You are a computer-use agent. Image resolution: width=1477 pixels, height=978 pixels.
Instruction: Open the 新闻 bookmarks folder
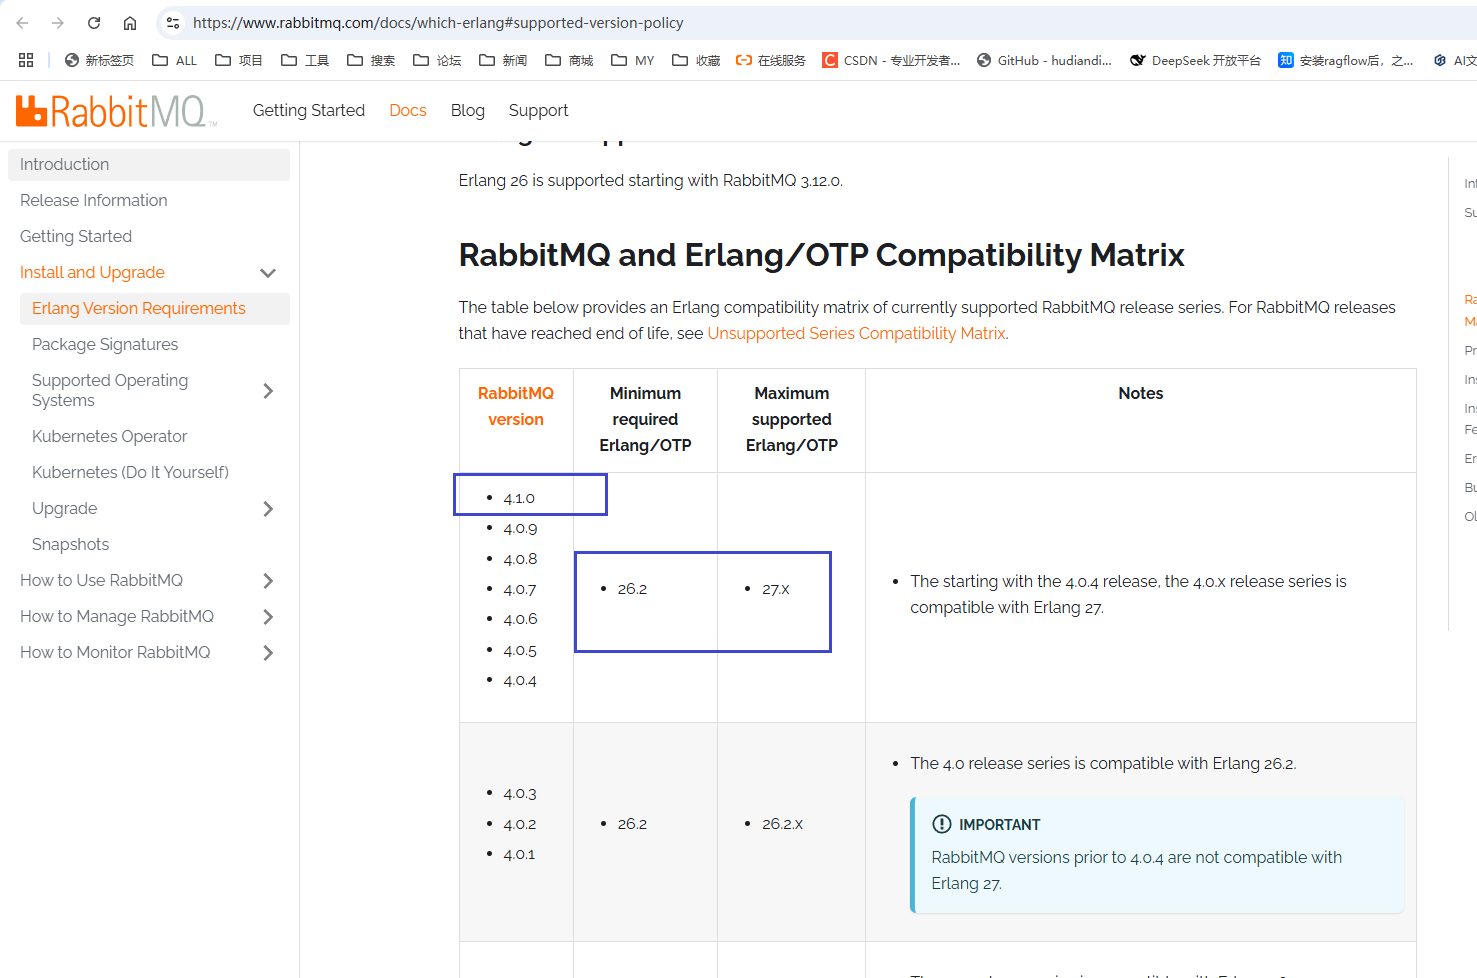pos(503,60)
